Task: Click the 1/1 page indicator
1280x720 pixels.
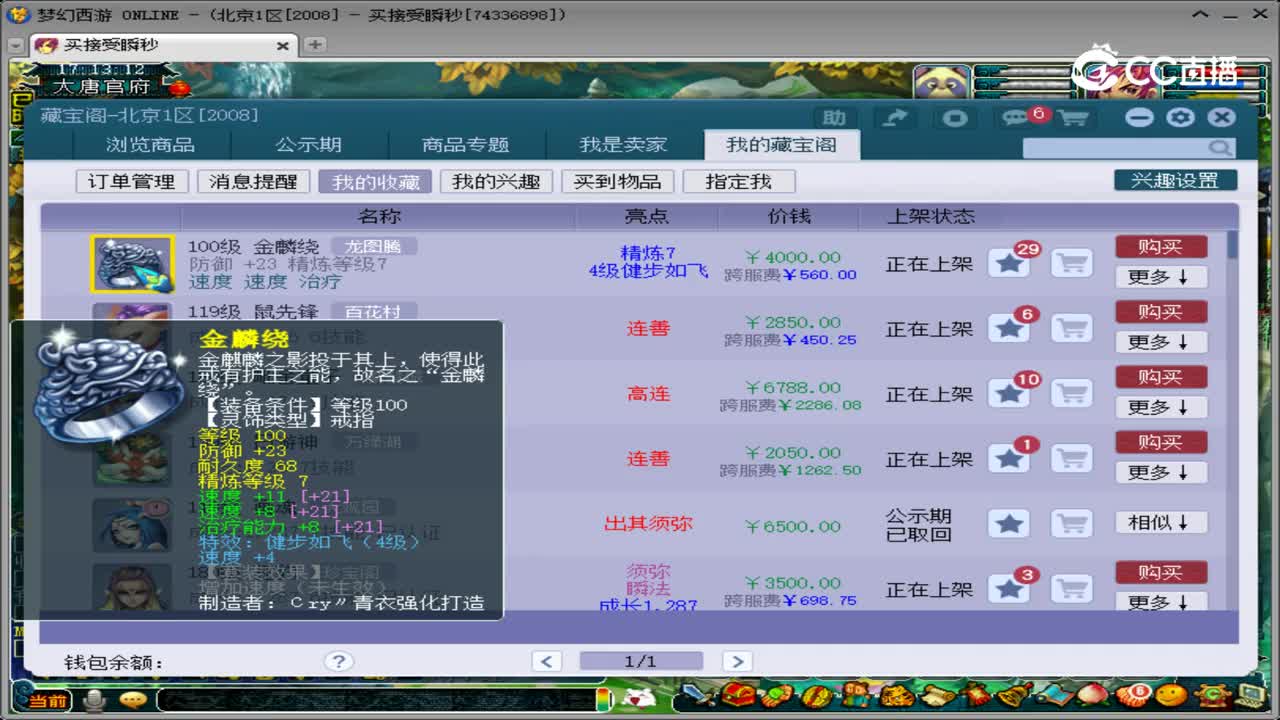Action: pos(640,661)
